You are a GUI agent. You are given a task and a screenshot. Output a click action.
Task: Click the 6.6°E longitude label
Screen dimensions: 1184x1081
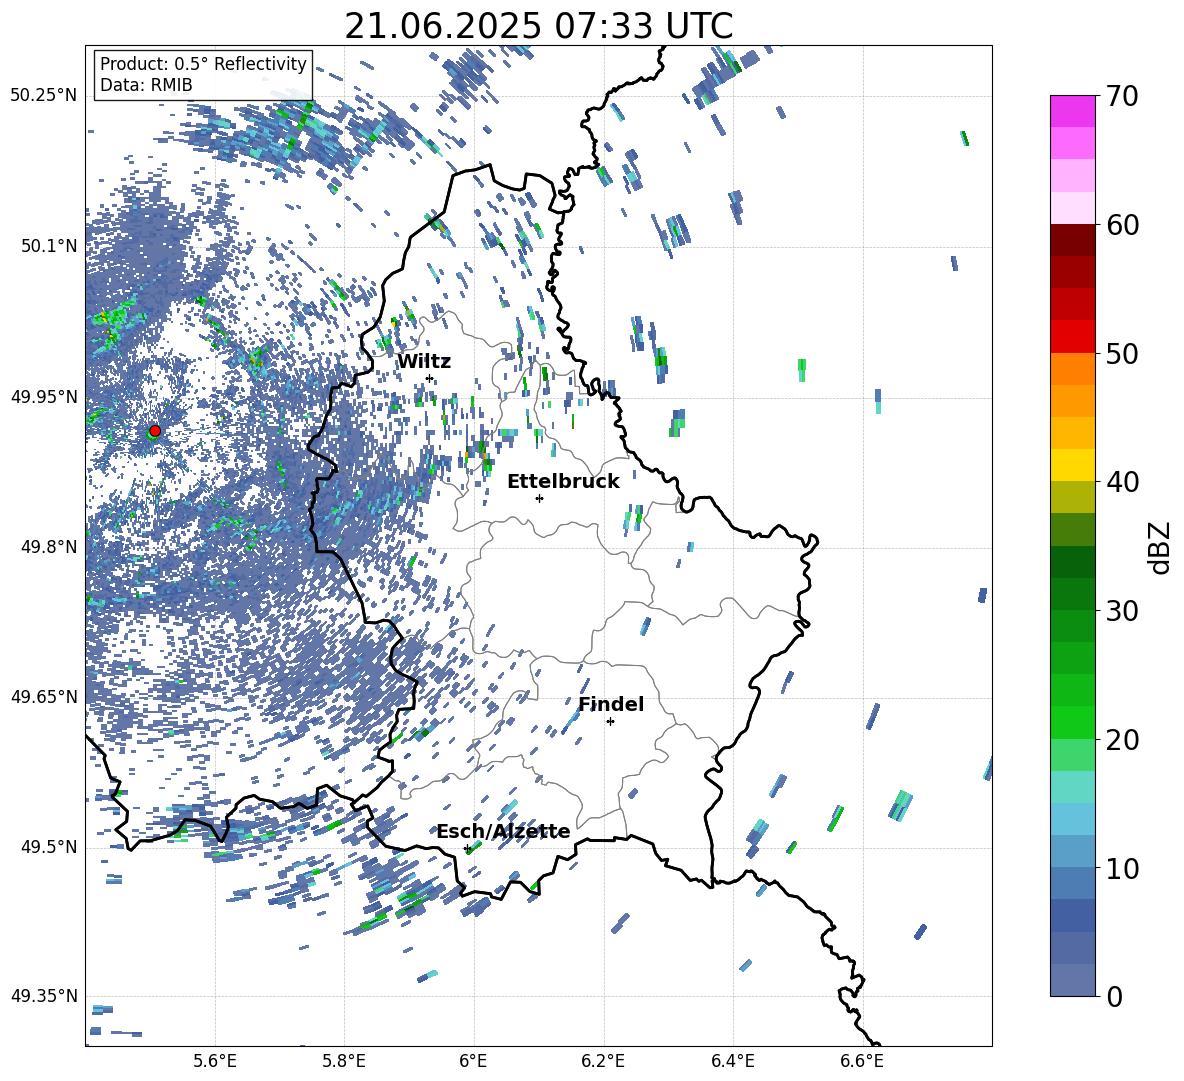point(862,1061)
